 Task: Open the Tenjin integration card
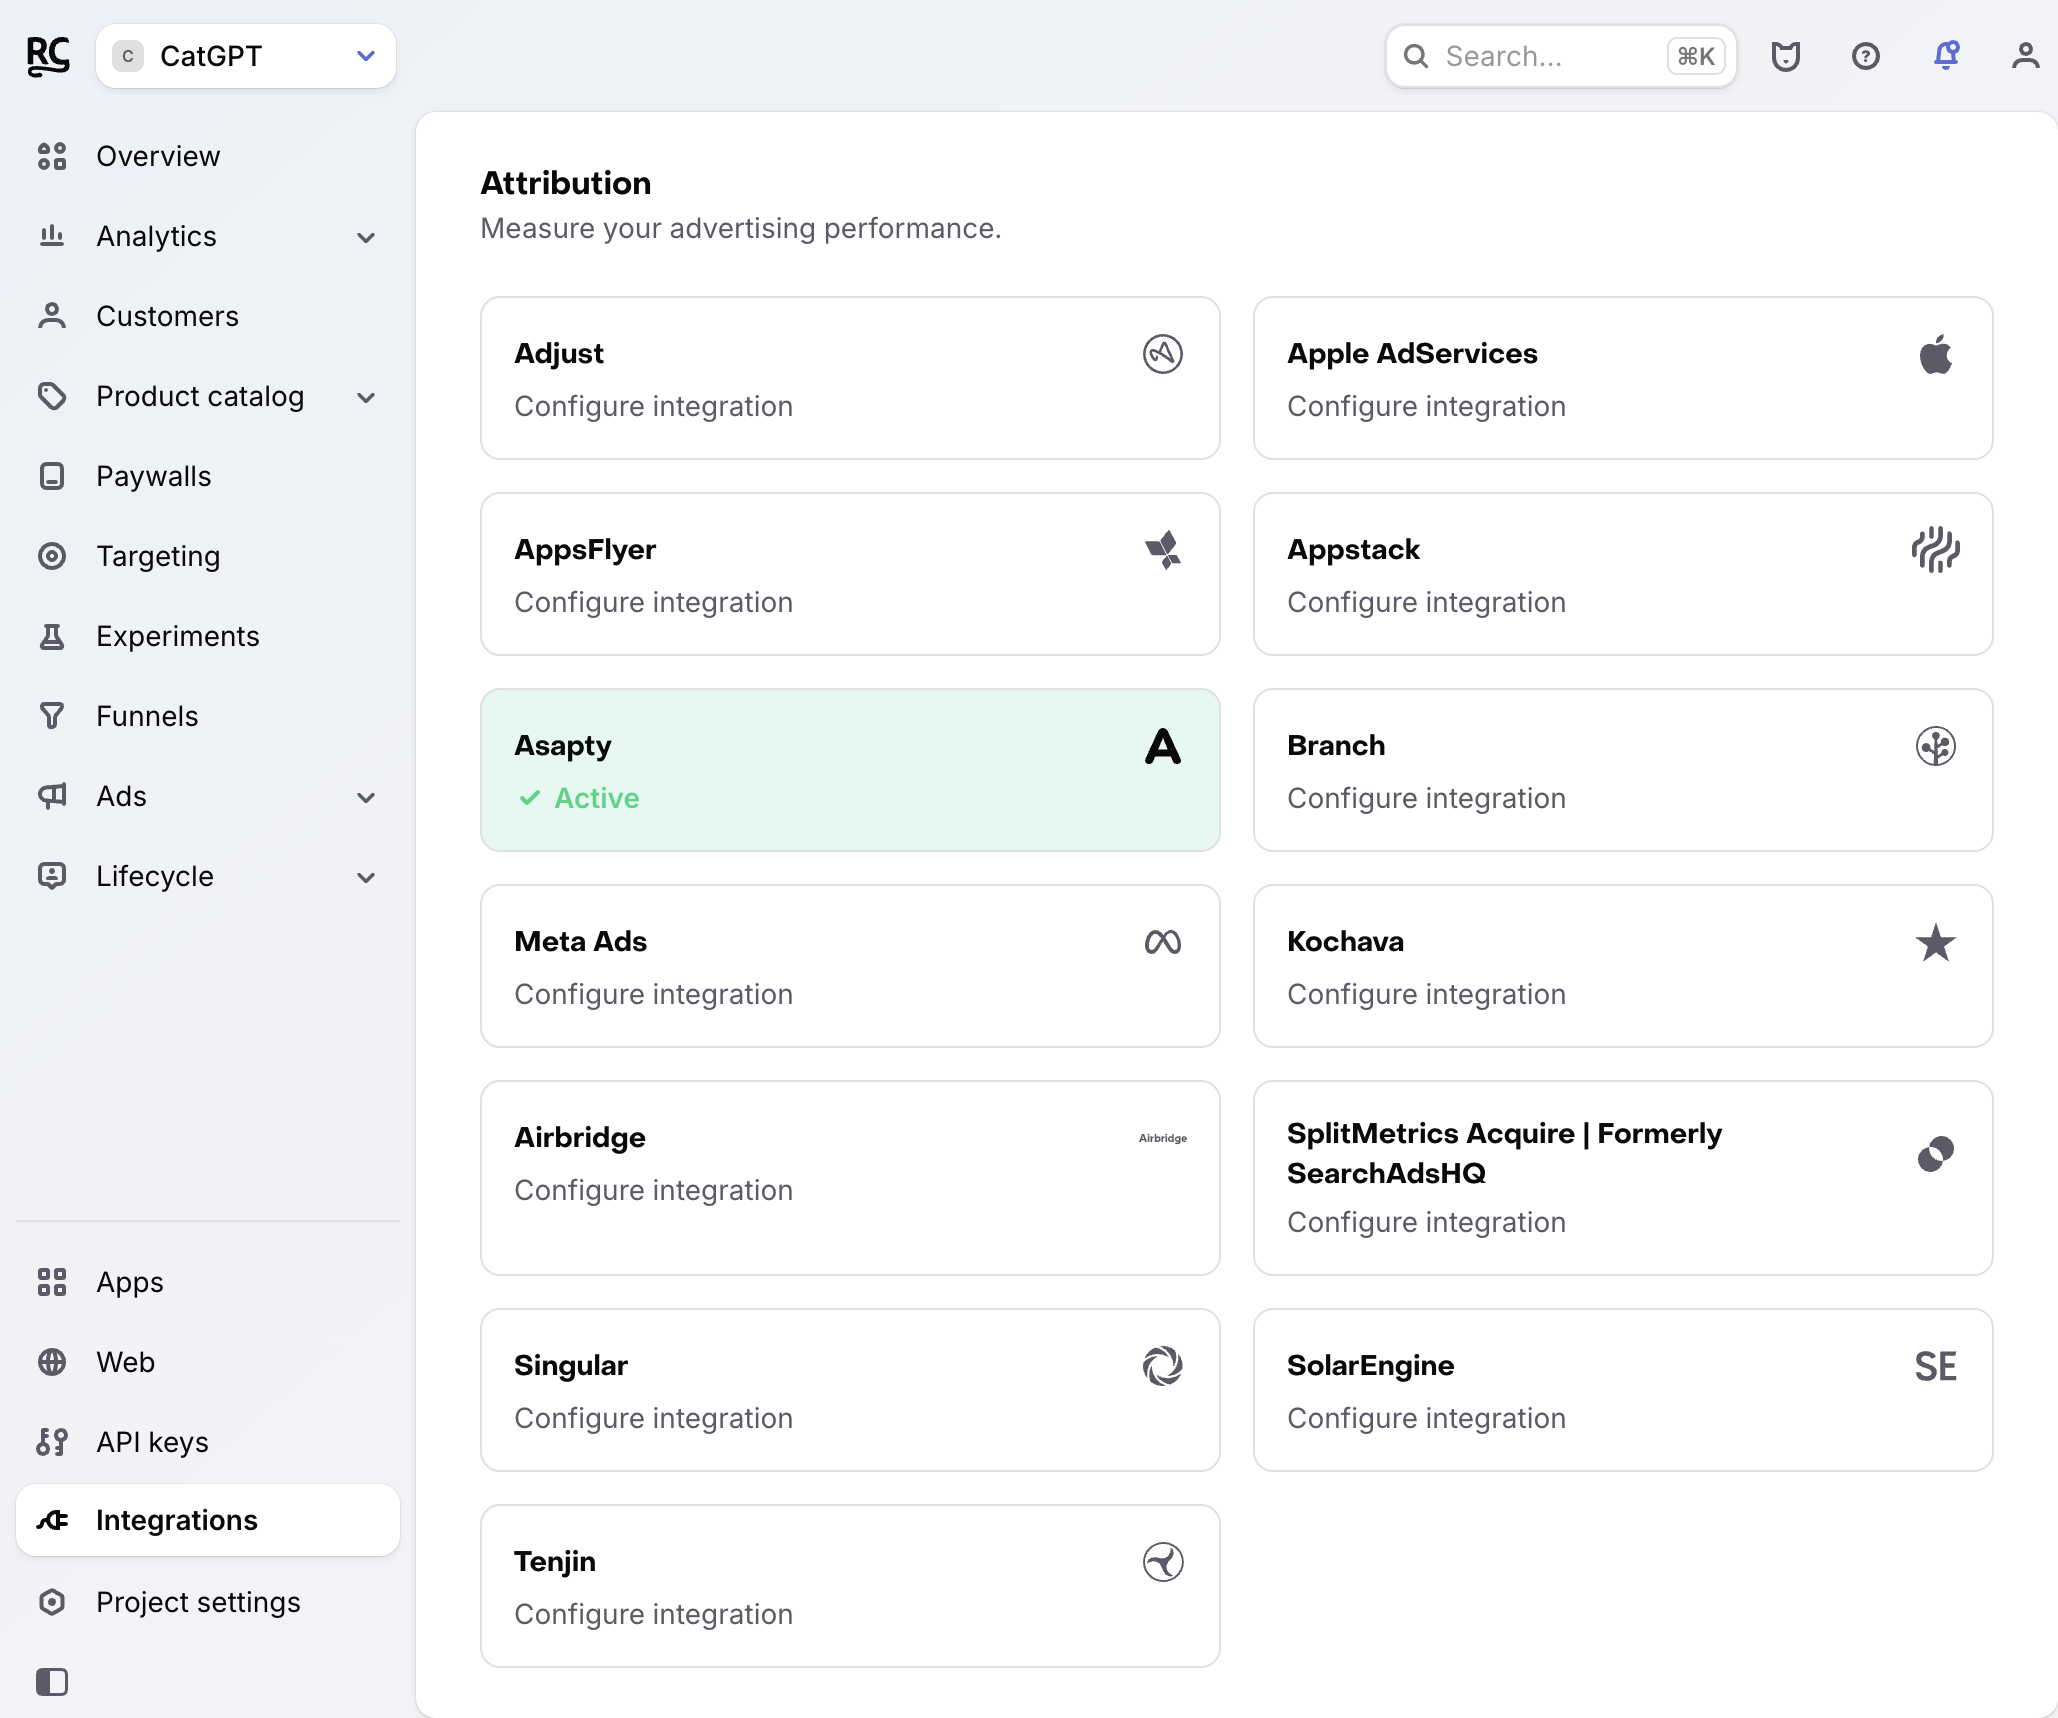click(850, 1586)
